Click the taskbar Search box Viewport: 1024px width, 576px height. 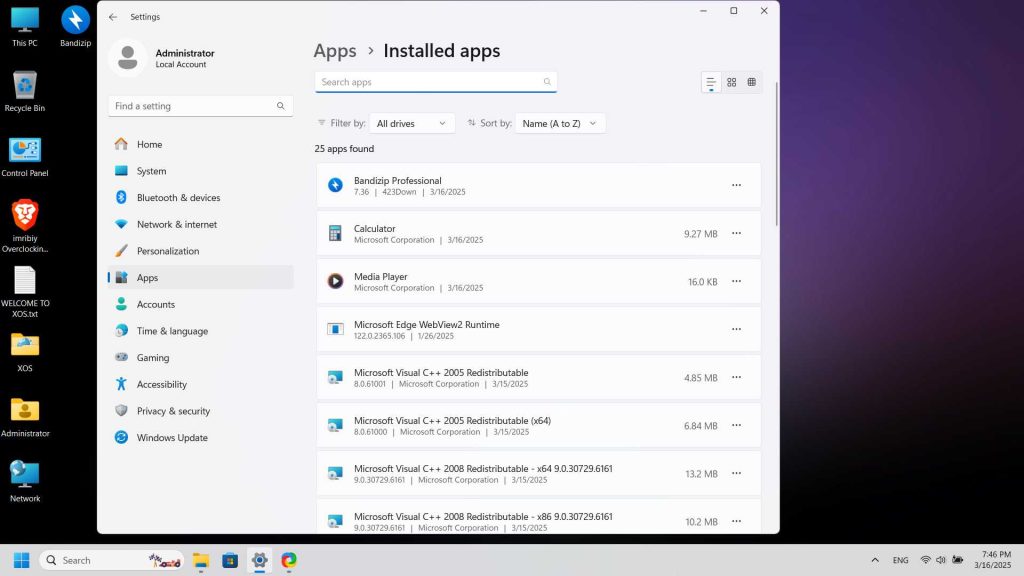point(111,560)
